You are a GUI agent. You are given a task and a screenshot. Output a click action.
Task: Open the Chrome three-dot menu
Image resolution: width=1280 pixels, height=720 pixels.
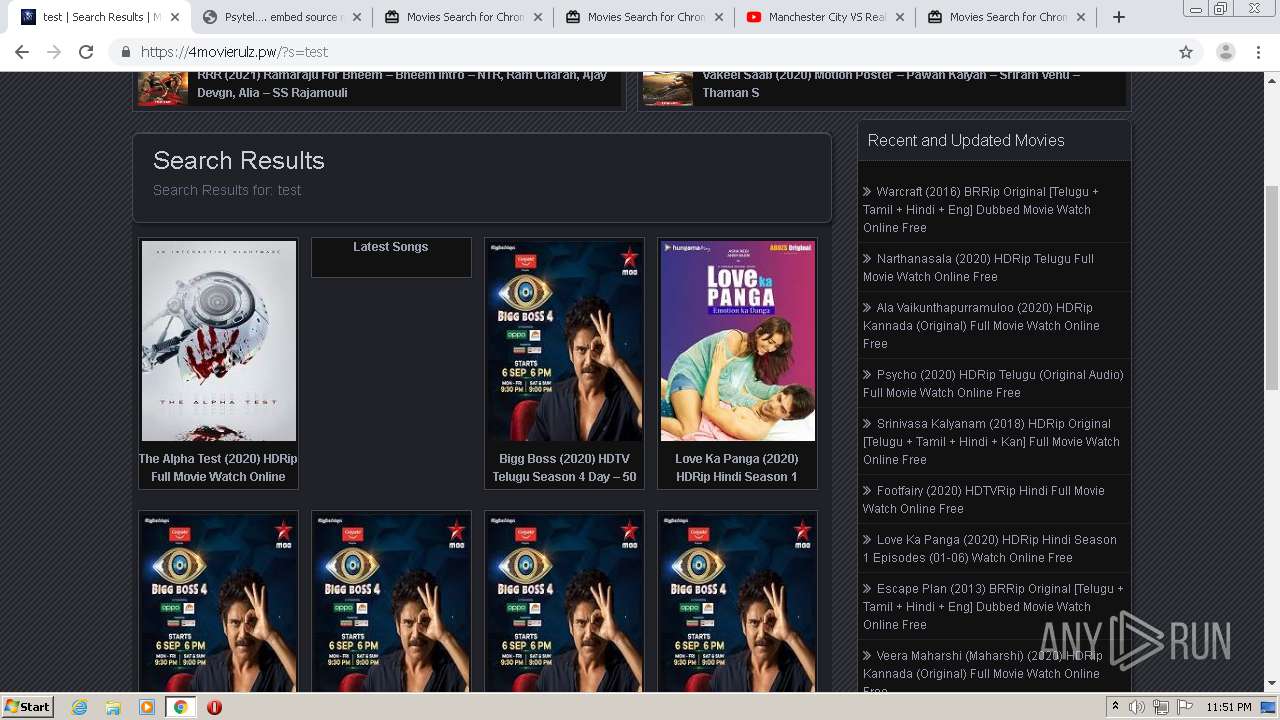[1259, 52]
